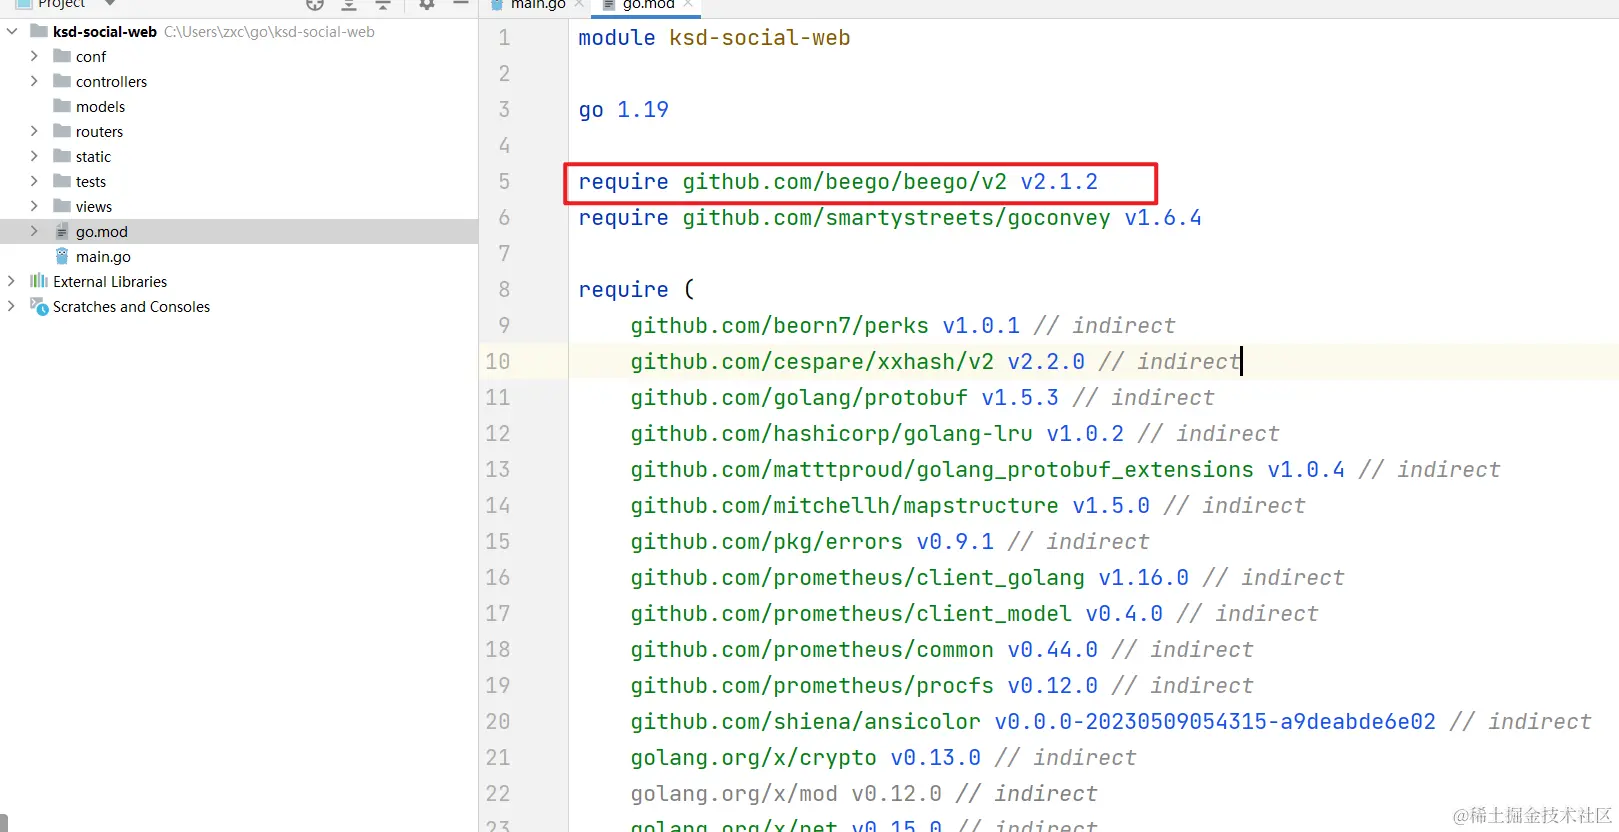Click the Expand All tree icon
Viewport: 1619px width, 832px height.
click(x=349, y=4)
